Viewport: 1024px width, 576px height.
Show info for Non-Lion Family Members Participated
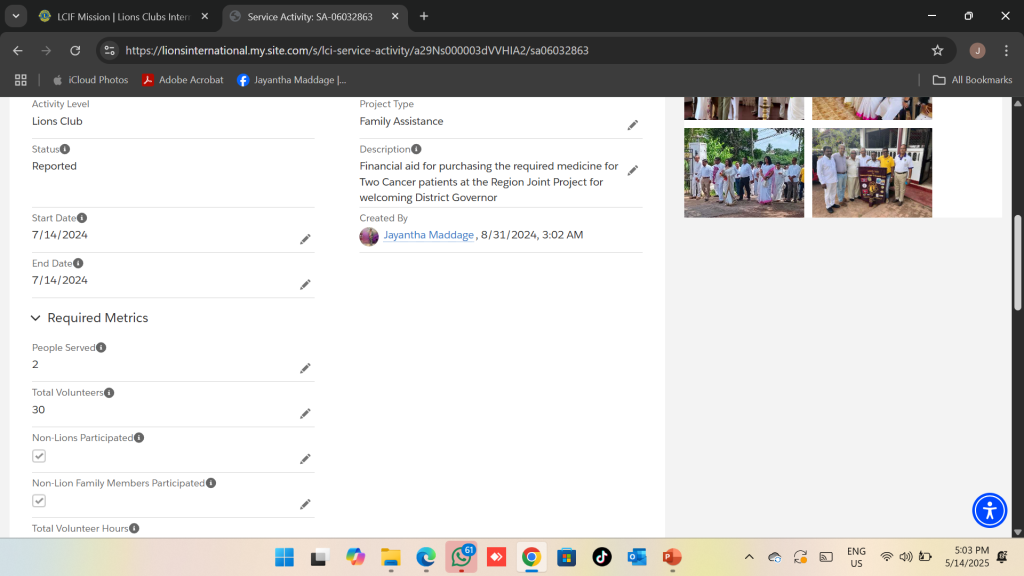(x=211, y=483)
